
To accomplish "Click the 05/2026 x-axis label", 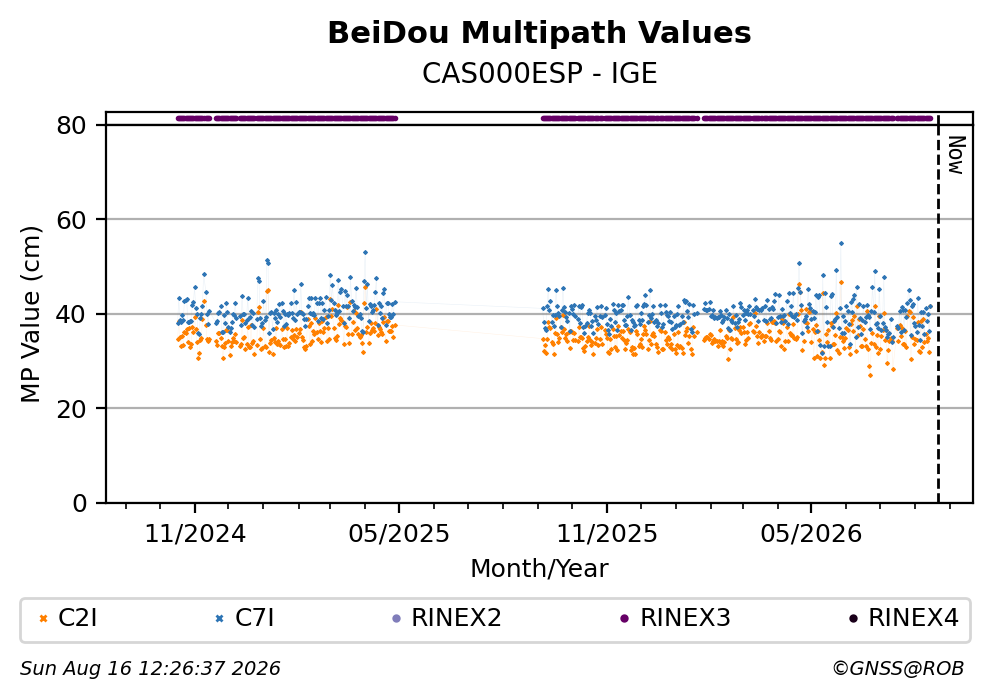I will (811, 534).
